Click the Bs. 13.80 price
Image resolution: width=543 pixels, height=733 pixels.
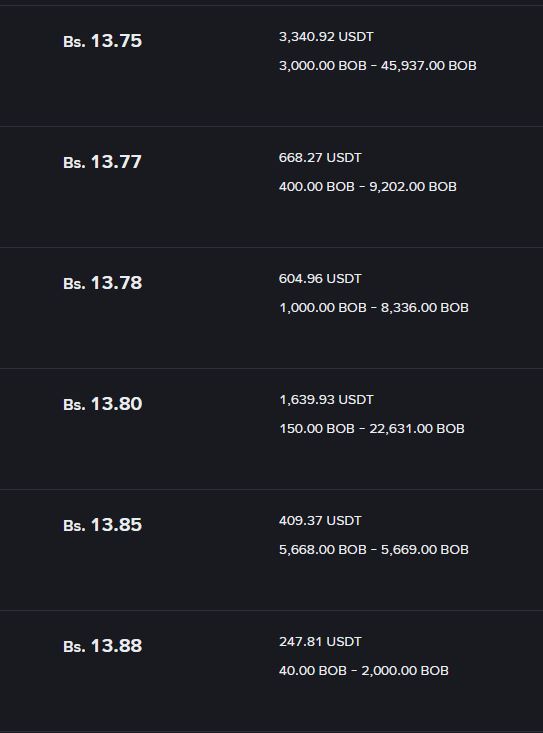(x=102, y=404)
